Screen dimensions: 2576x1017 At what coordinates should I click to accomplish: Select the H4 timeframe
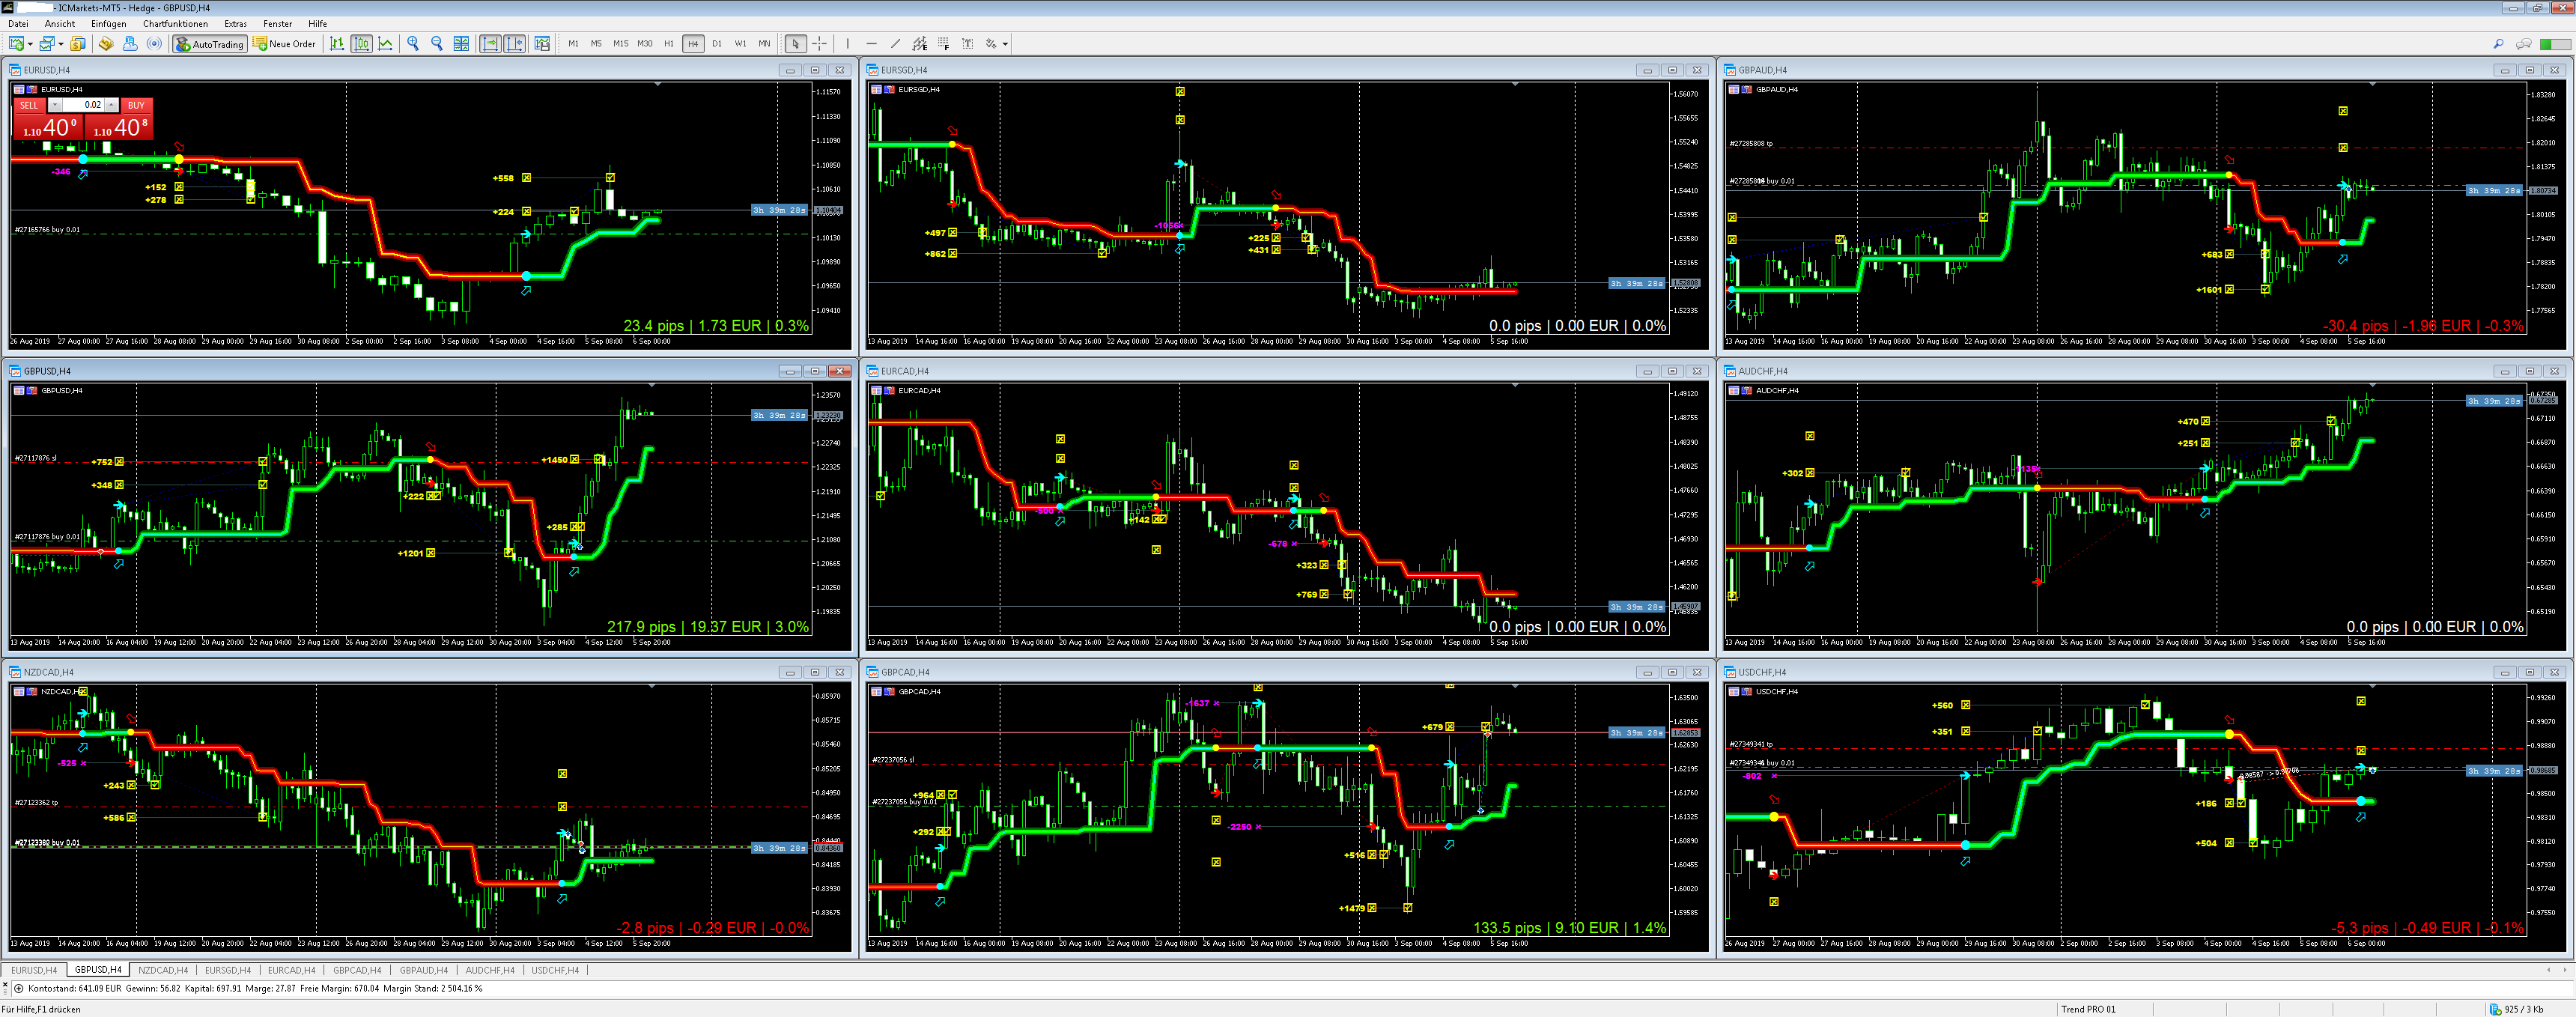(x=693, y=44)
